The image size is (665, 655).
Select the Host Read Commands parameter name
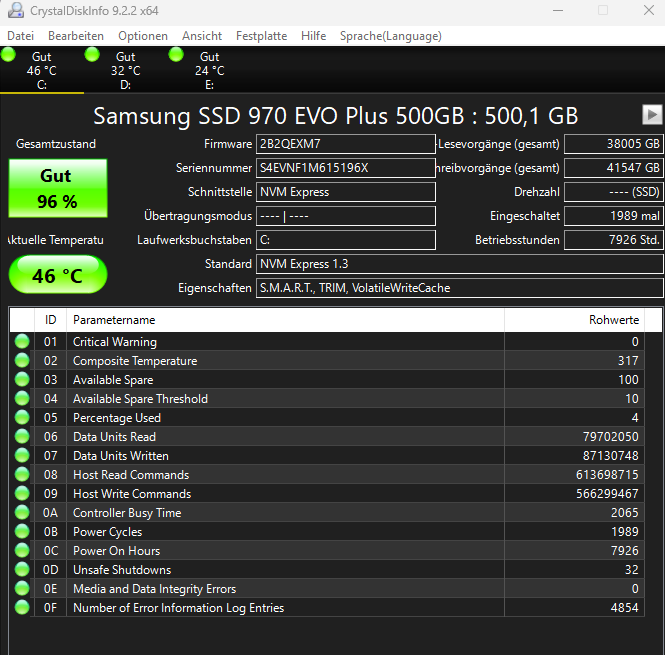(x=131, y=475)
